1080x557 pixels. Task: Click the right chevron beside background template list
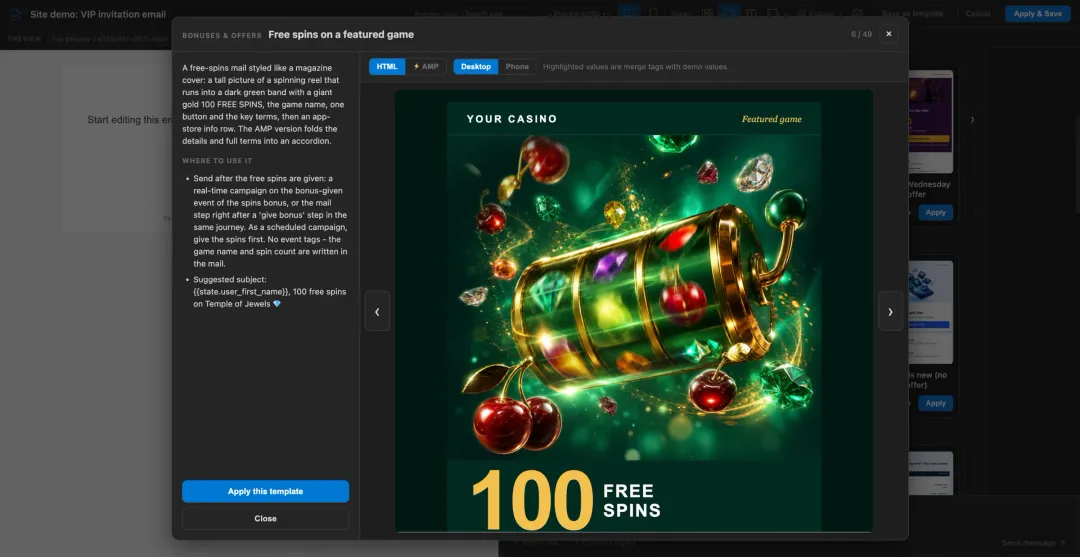tap(973, 120)
